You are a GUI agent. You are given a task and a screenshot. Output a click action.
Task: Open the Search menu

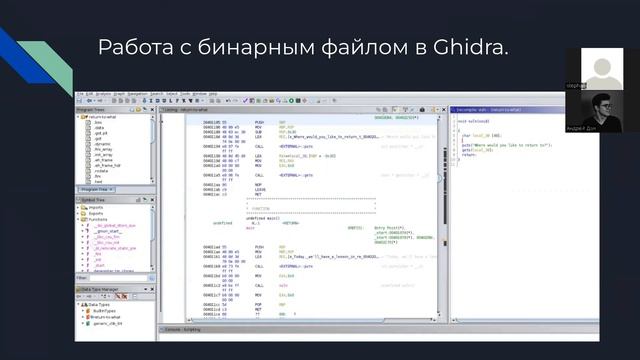[x=157, y=94]
